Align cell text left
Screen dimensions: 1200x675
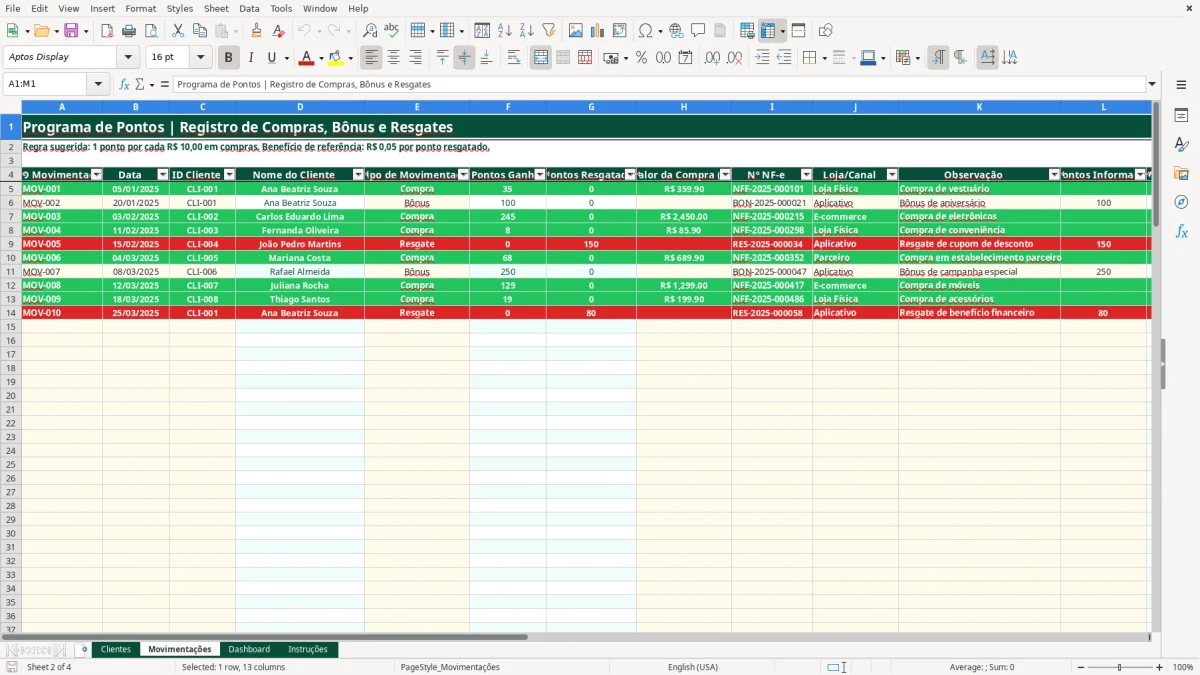372,58
